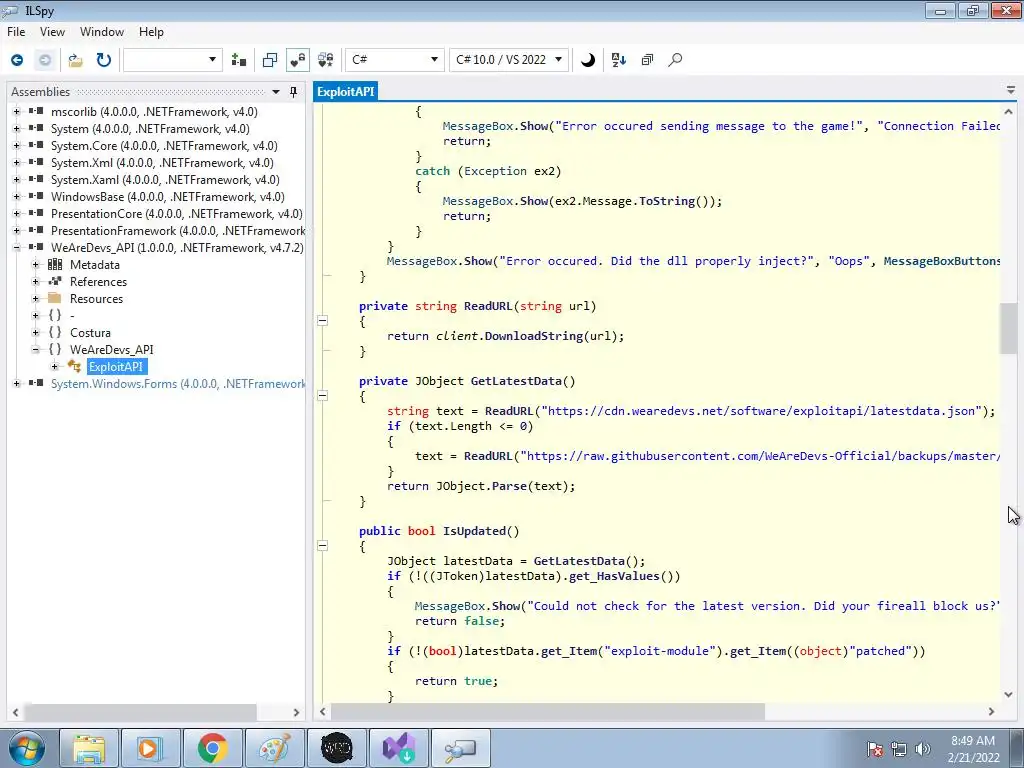Click the manage assembly lists icon
This screenshot has width=1024, height=768.
pos(239,60)
